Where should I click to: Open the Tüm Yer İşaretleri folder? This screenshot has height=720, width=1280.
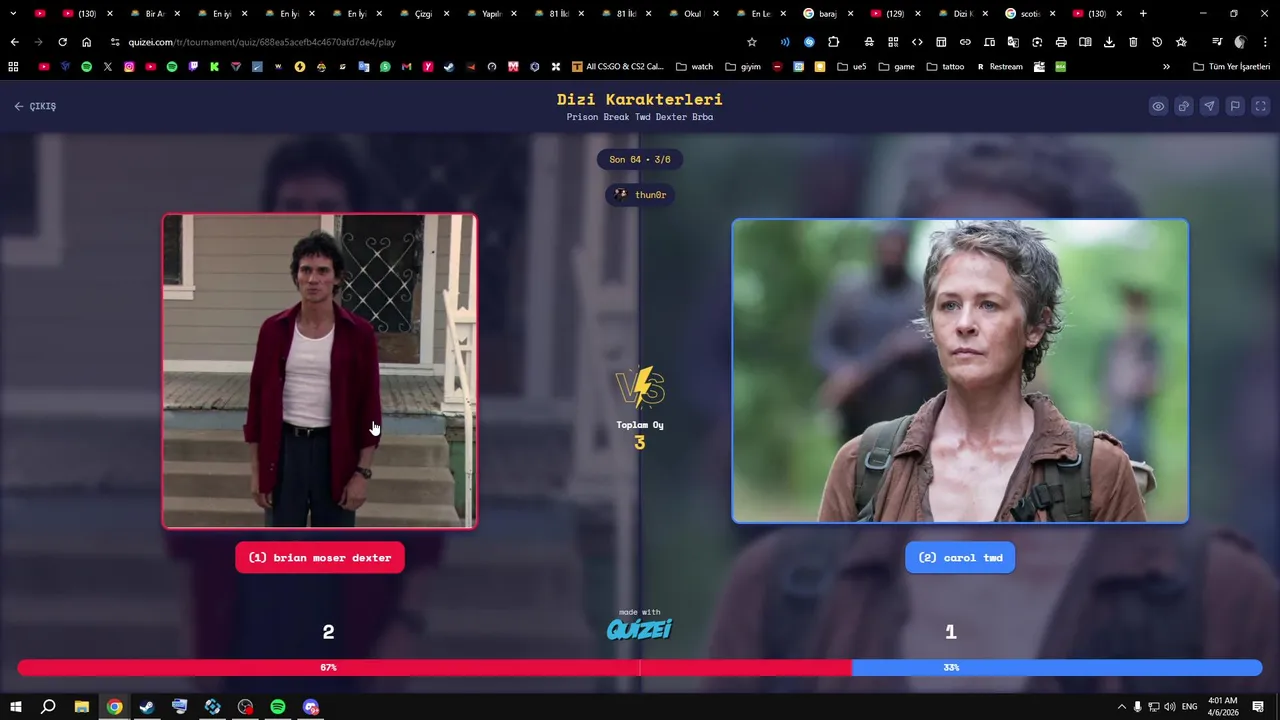(1232, 67)
